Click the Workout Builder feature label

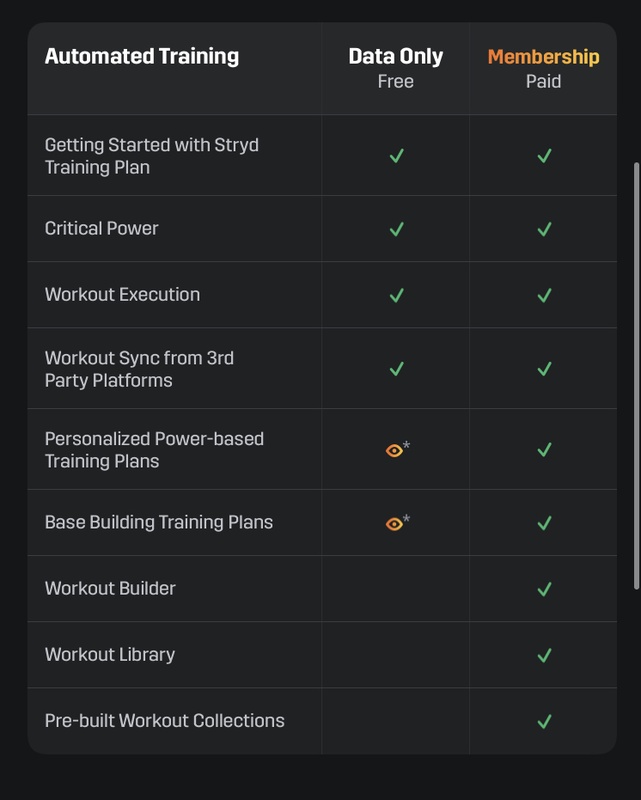click(x=110, y=588)
